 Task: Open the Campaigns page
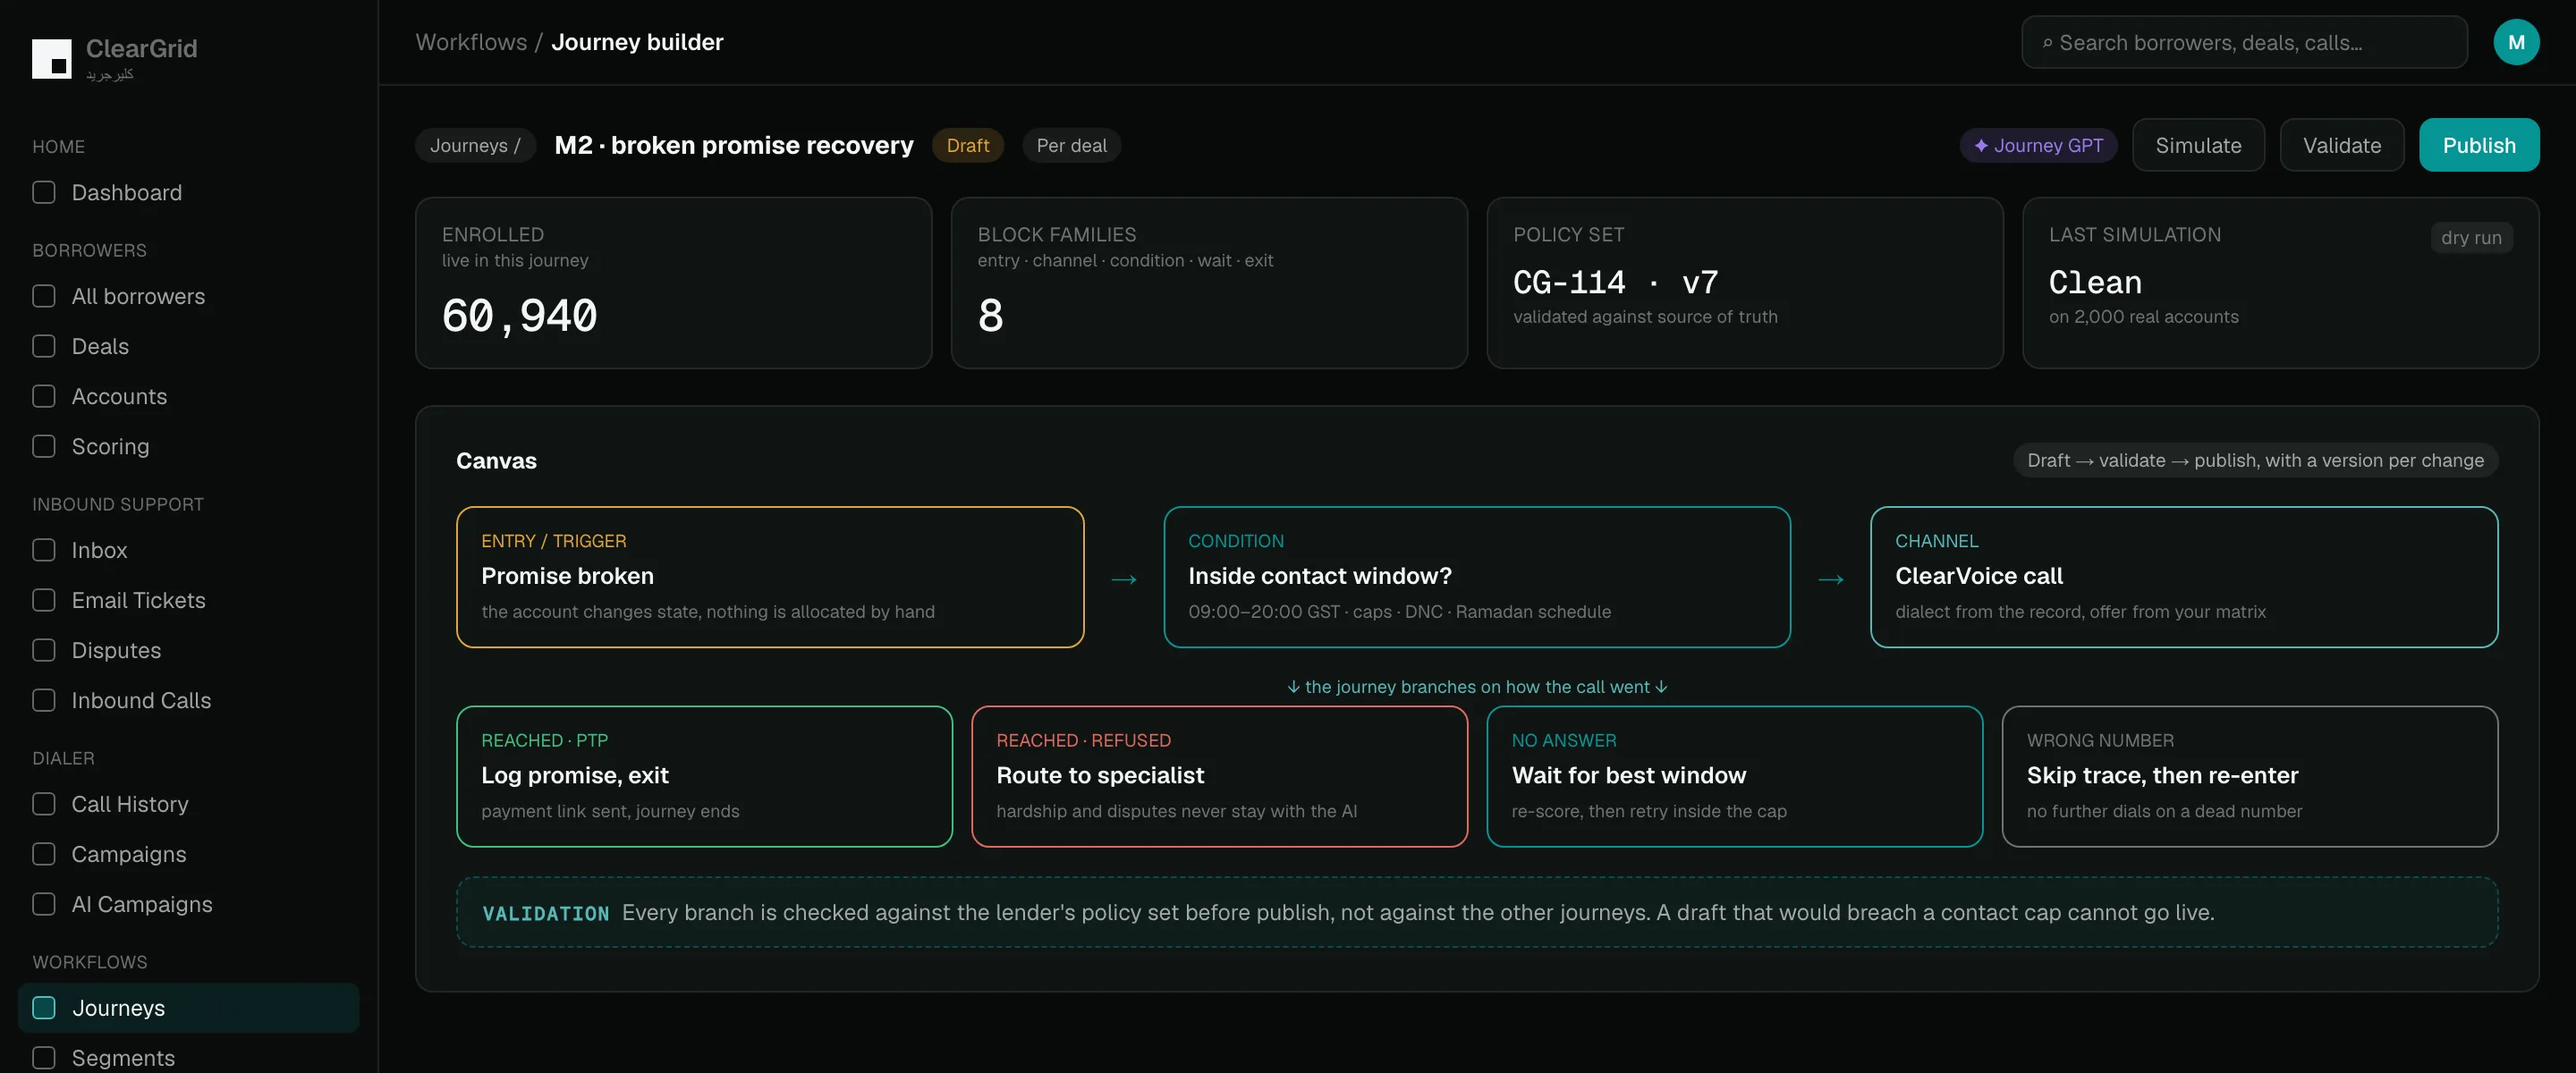pos(188,854)
